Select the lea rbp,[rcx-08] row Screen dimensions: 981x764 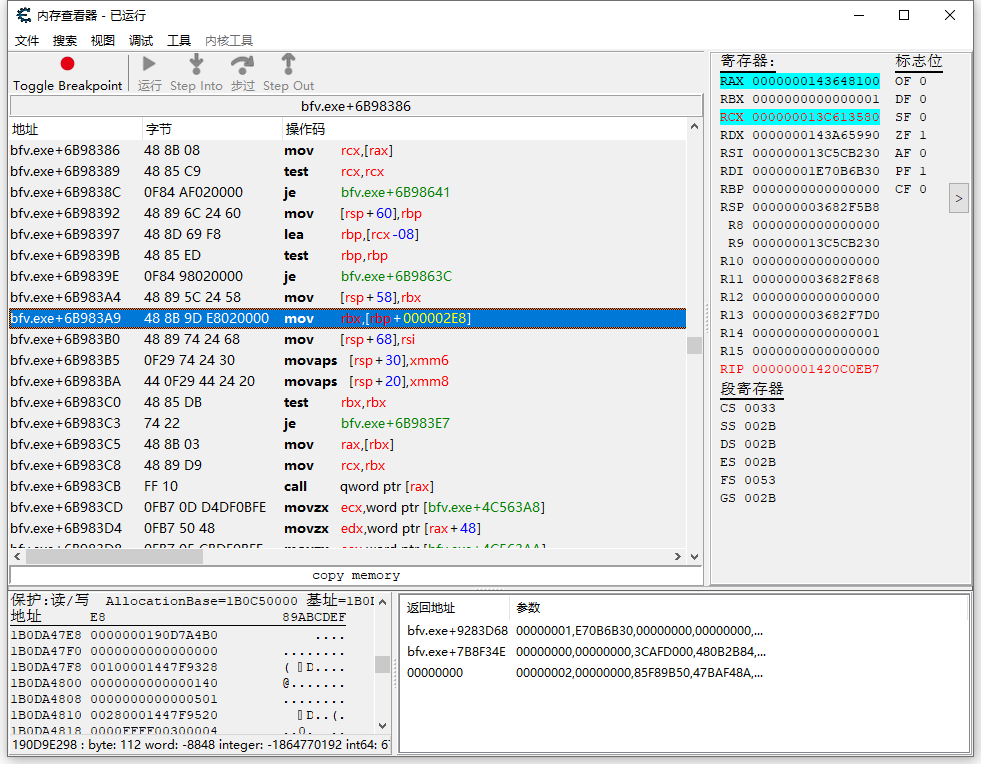click(x=348, y=235)
